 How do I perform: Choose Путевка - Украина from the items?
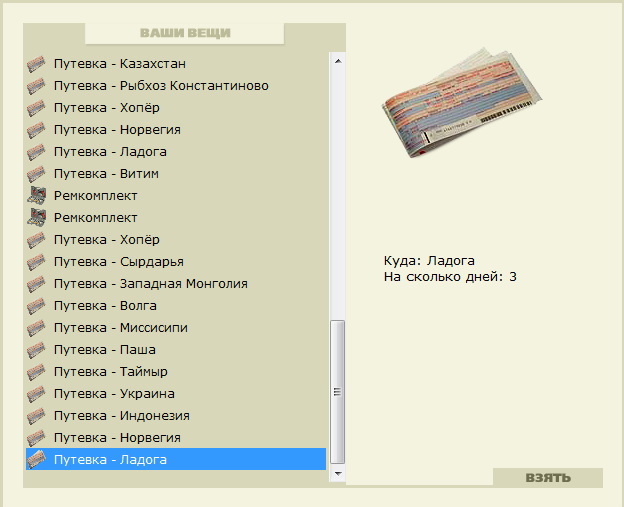coord(176,394)
